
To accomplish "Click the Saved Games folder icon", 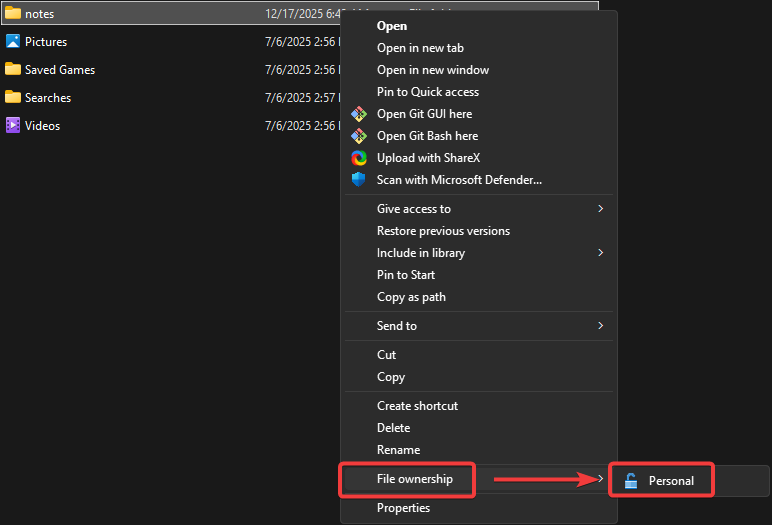I will coord(13,70).
